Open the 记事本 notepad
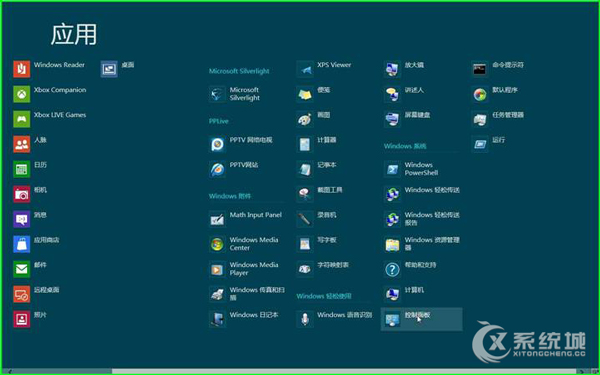Image resolution: width=600 pixels, height=375 pixels. [316, 169]
